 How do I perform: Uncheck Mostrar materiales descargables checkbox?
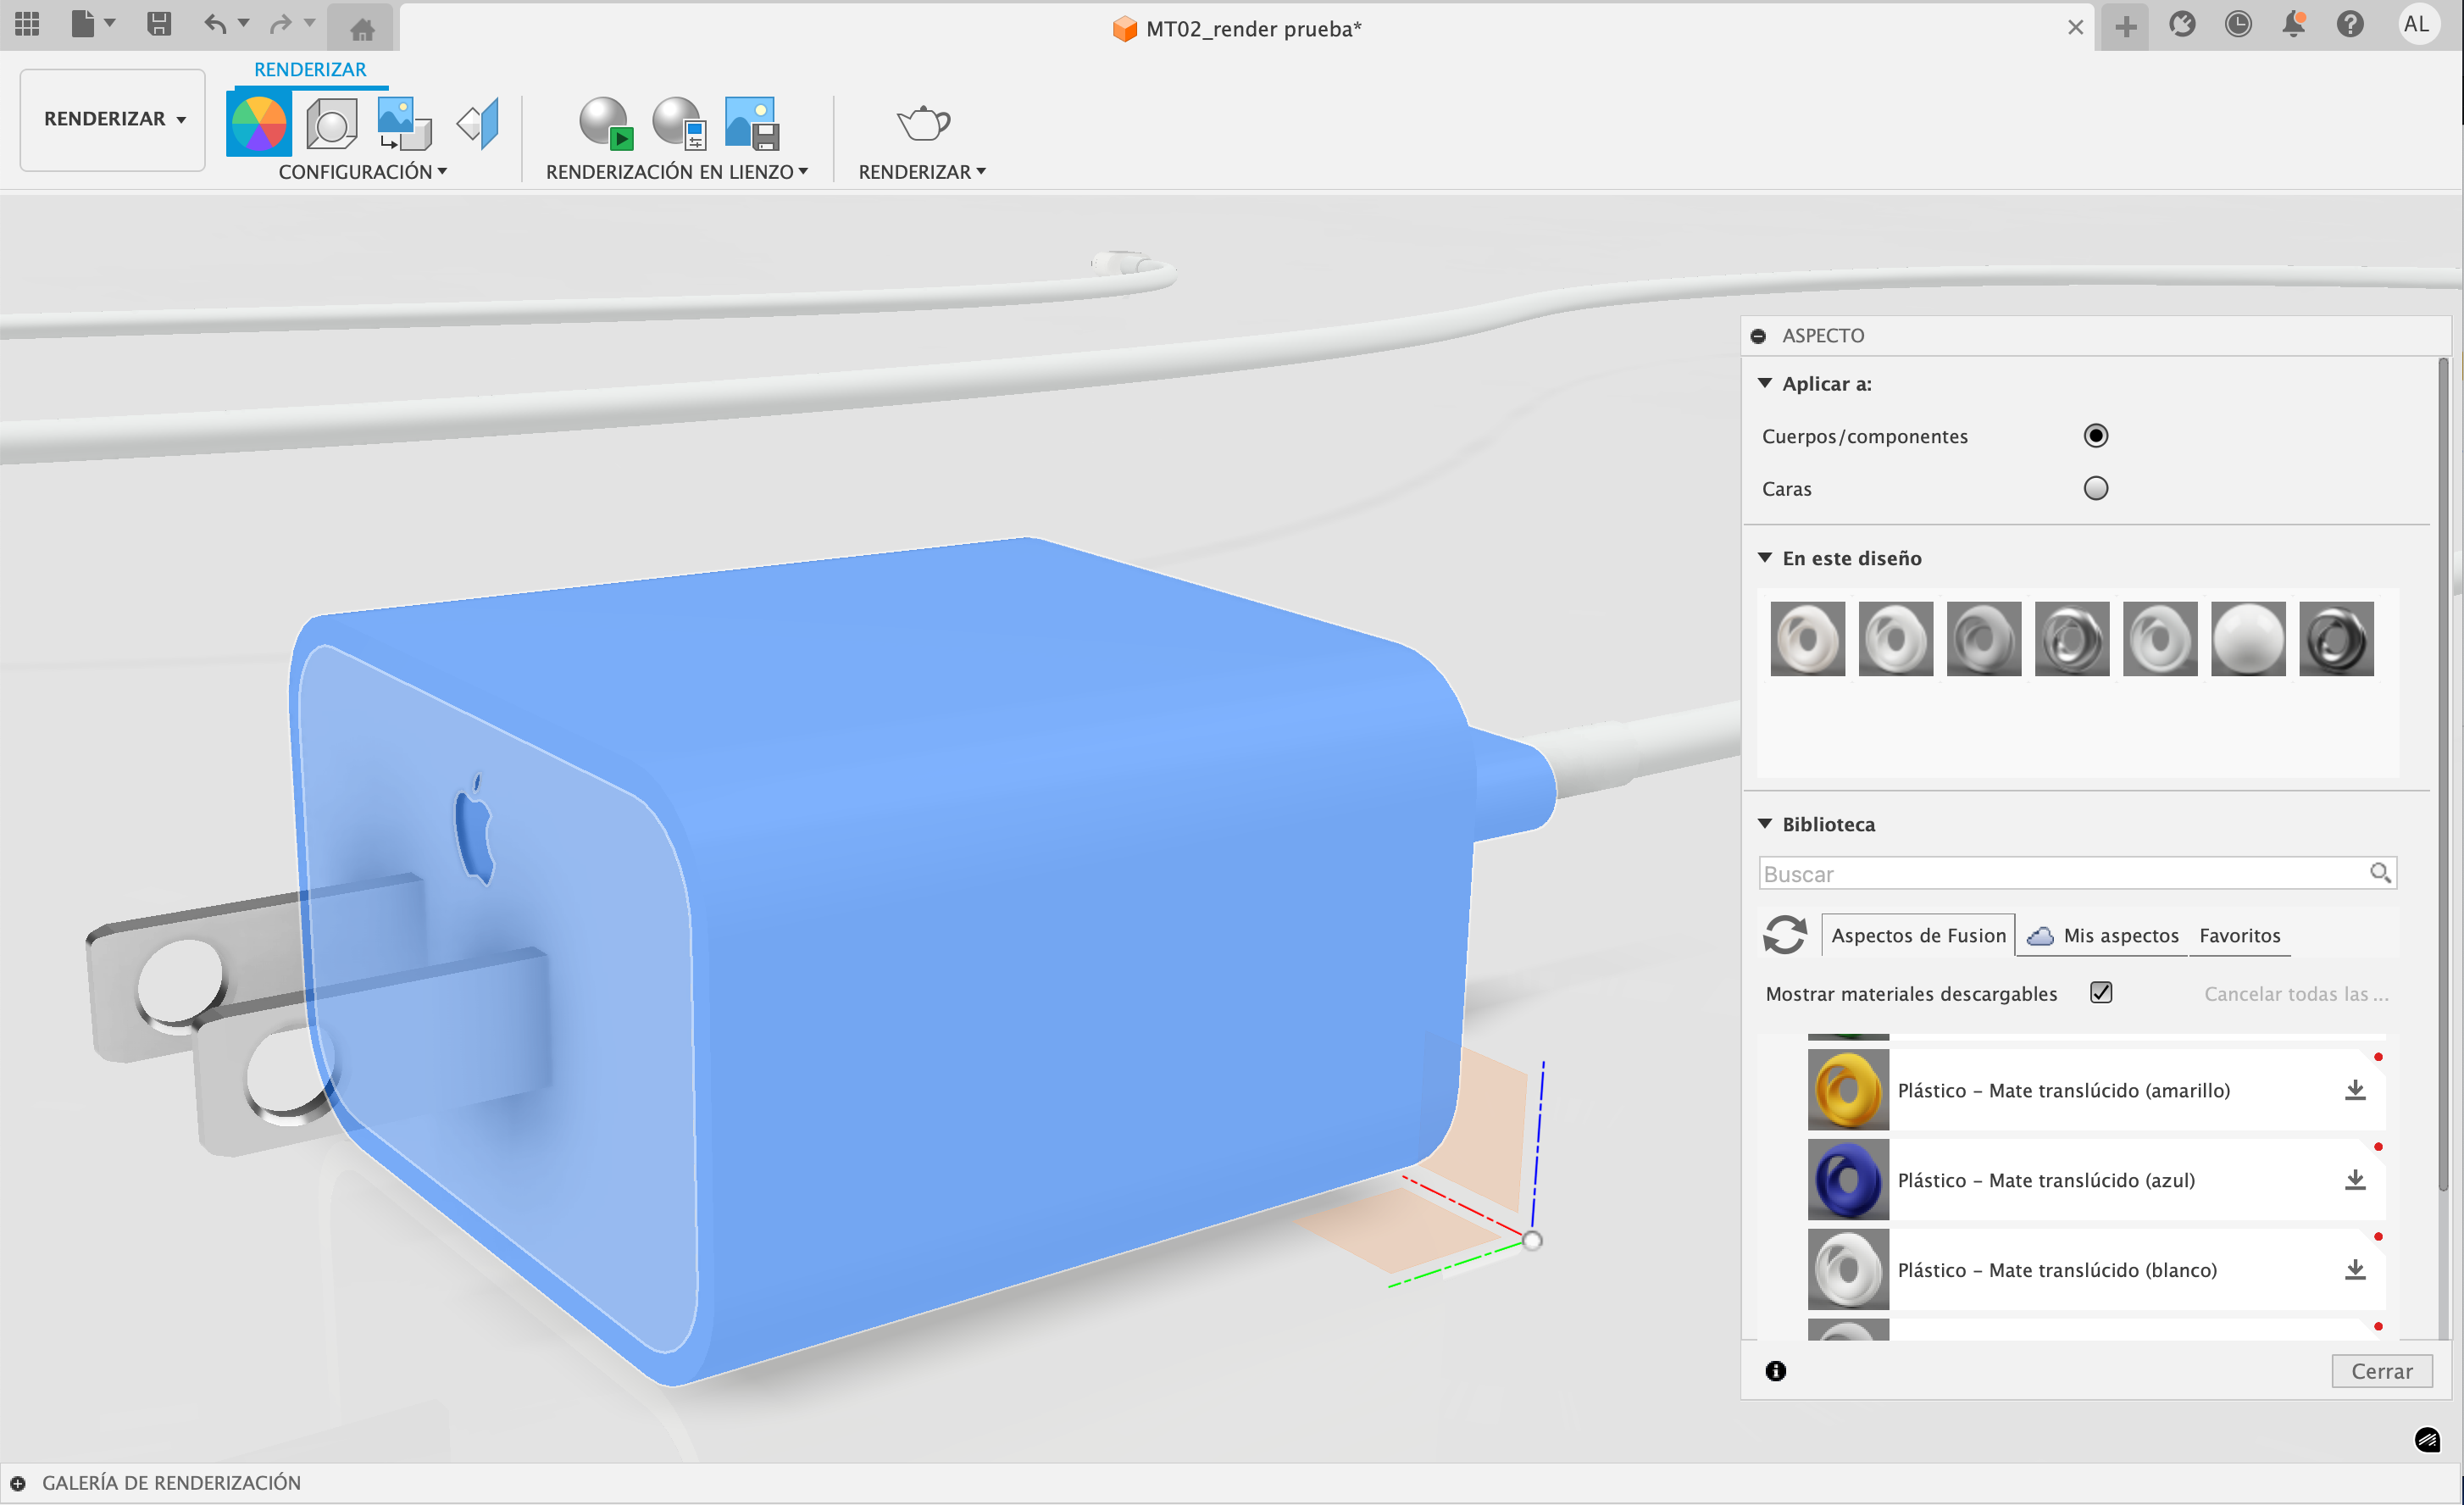click(x=2101, y=993)
